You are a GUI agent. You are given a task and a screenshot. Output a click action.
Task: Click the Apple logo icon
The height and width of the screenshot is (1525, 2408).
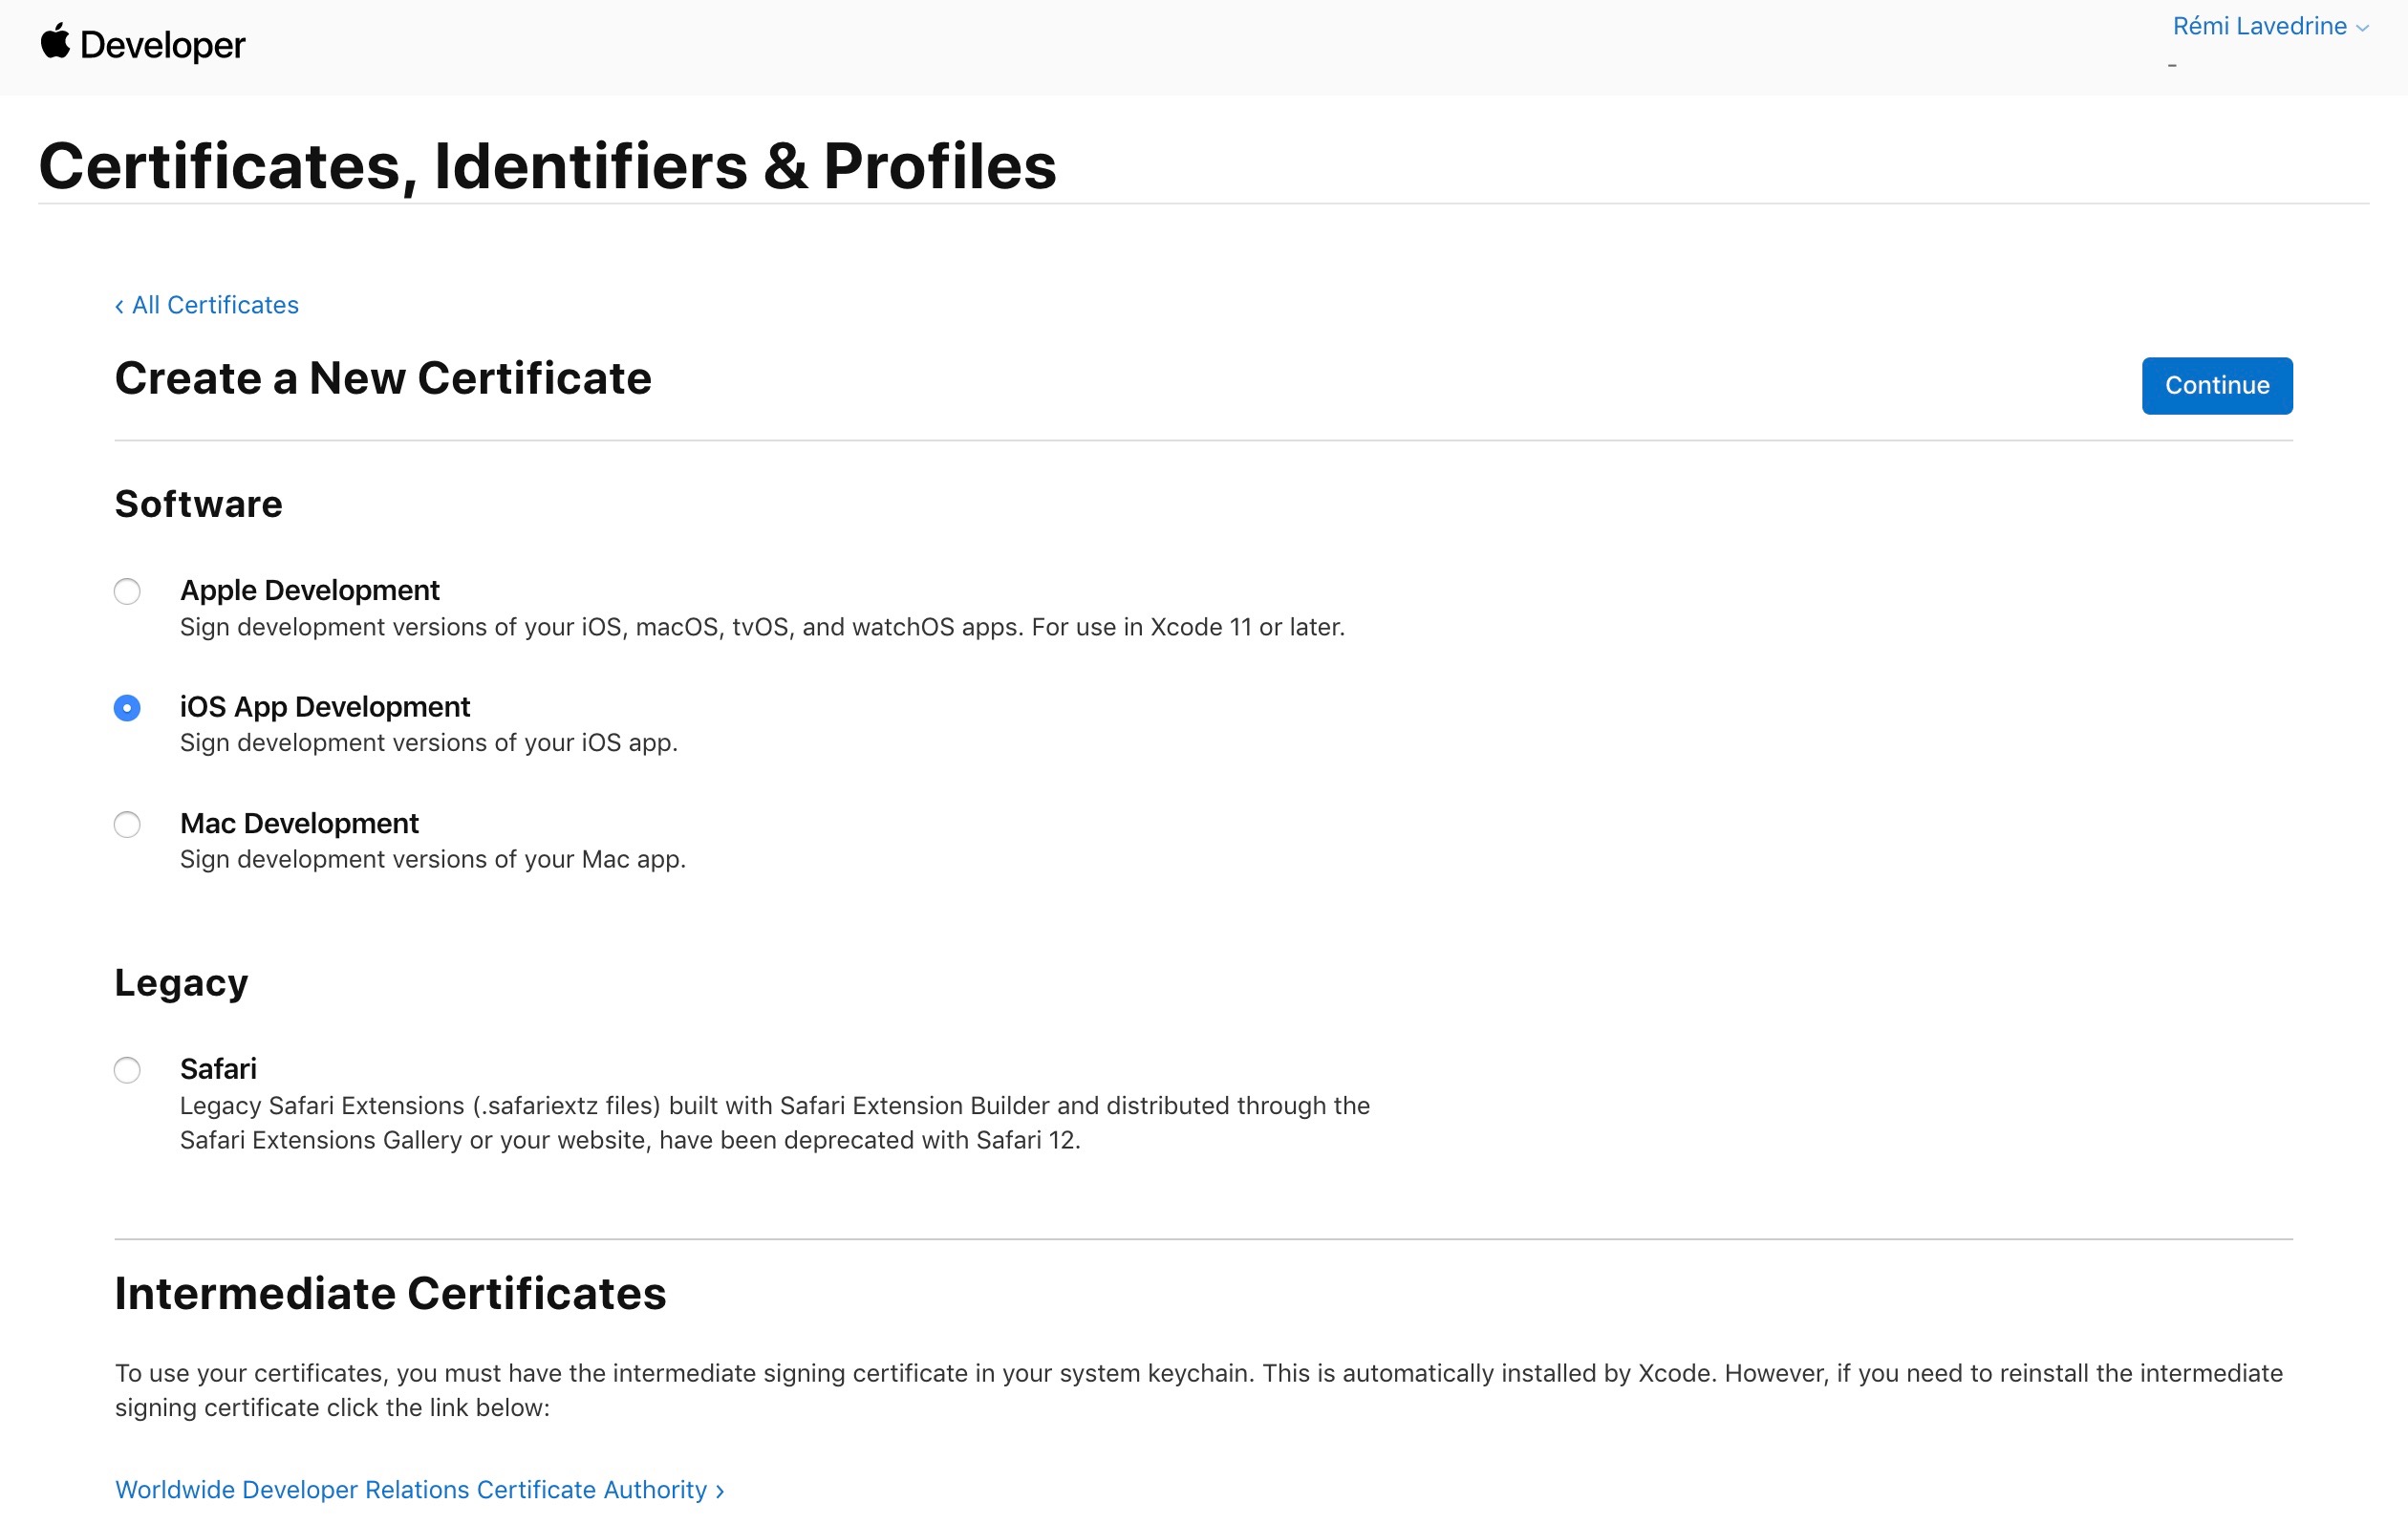(x=55, y=42)
